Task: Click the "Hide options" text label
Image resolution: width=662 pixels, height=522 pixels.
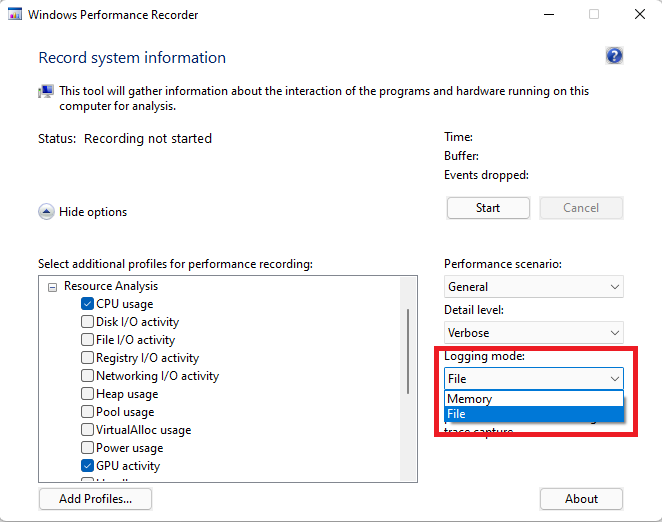Action: pyautogui.click(x=93, y=212)
